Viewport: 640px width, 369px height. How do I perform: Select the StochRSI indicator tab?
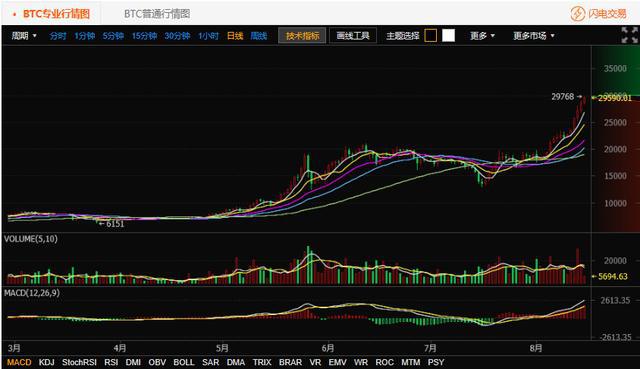79,362
